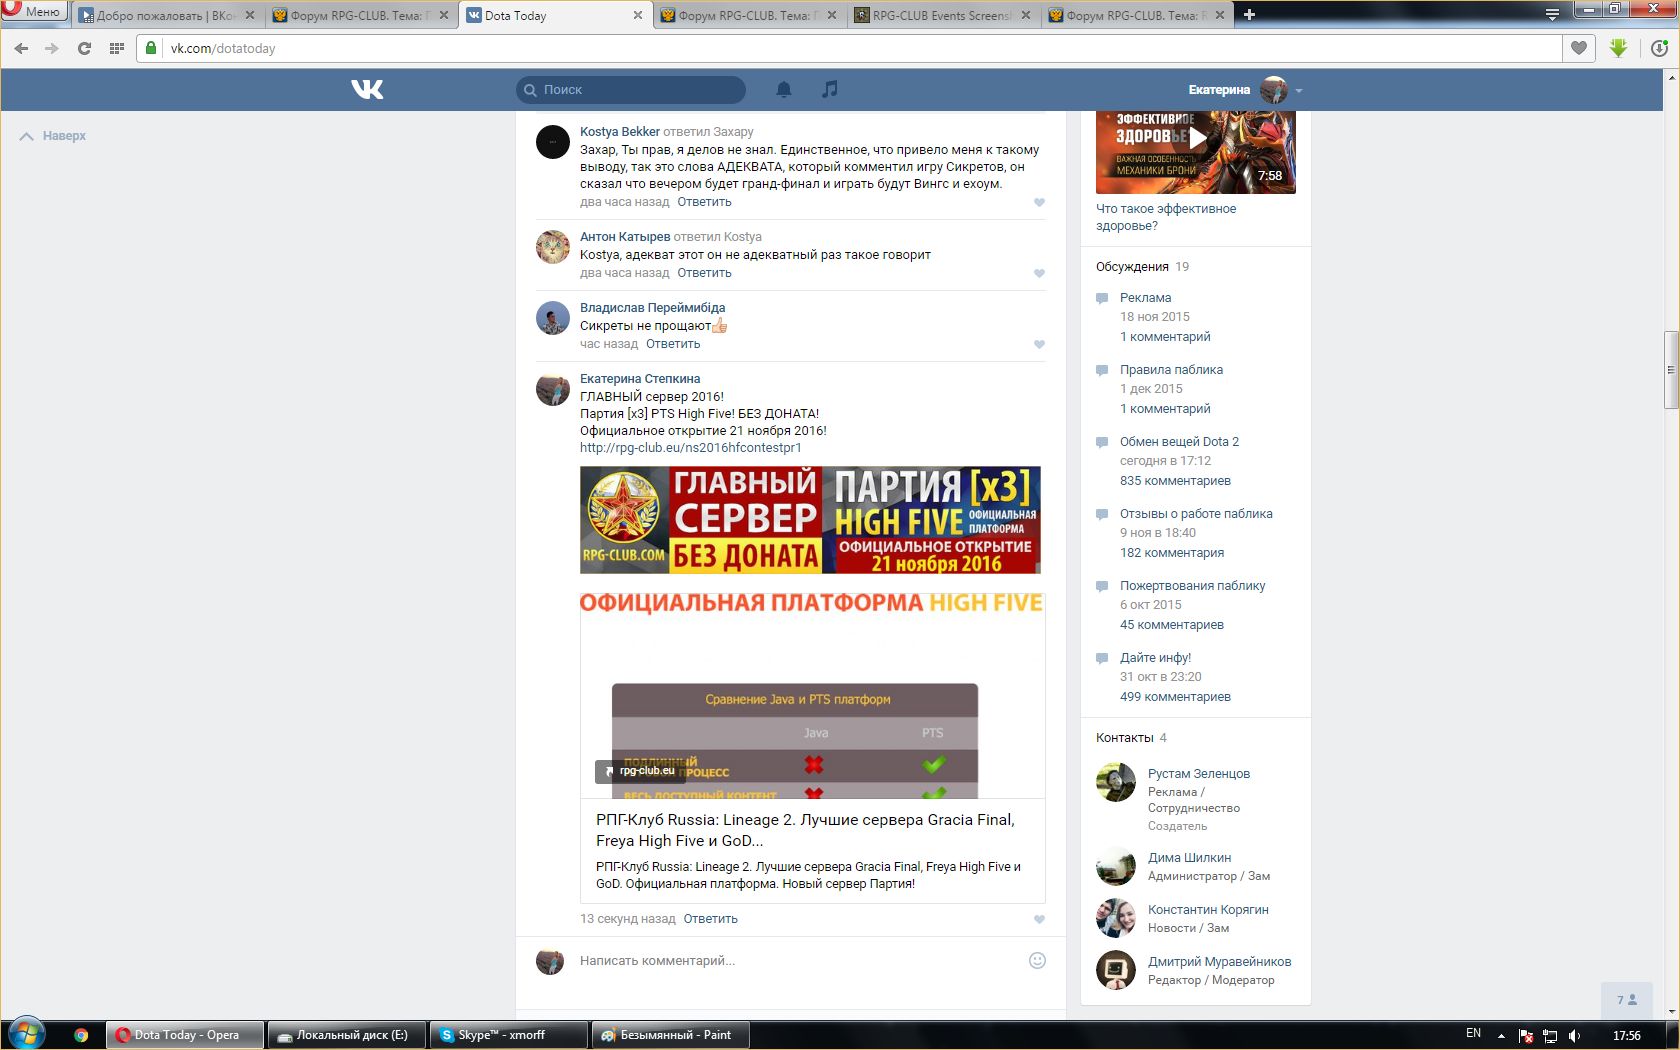Open the online friends counter widget
This screenshot has width=1680, height=1050.
(x=1626, y=1000)
